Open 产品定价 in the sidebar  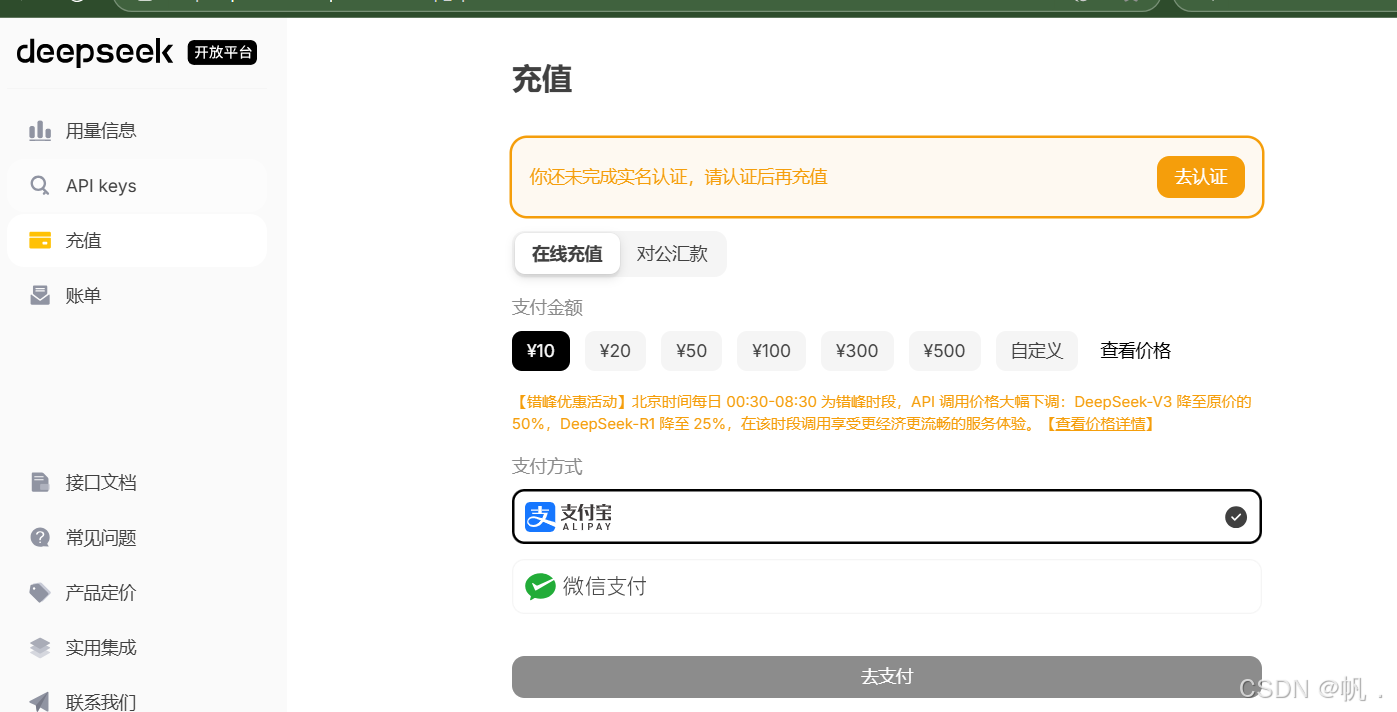tap(137, 592)
